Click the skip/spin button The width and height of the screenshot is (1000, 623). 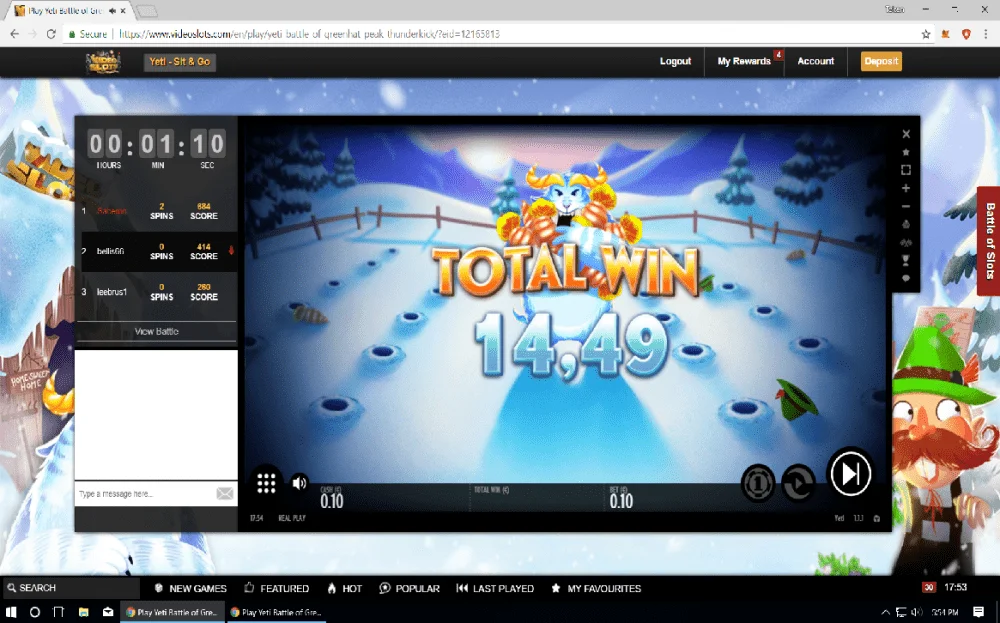[x=850, y=474]
